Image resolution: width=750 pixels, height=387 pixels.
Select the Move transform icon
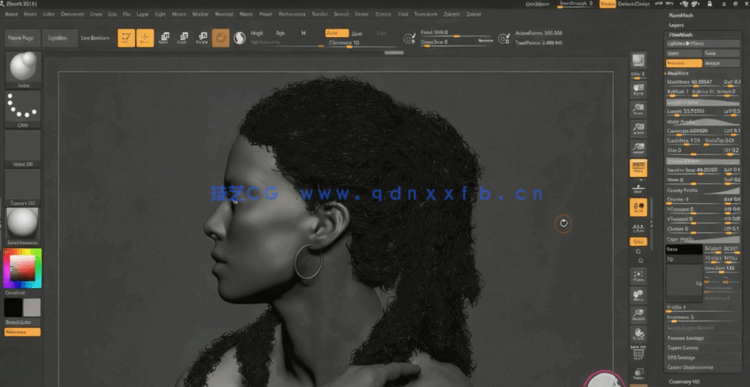(164, 38)
